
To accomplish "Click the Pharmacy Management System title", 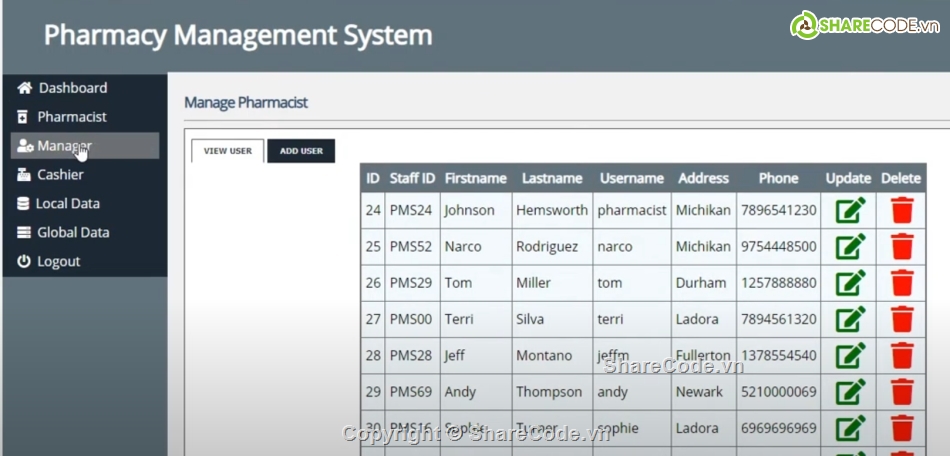I will tap(238, 35).
